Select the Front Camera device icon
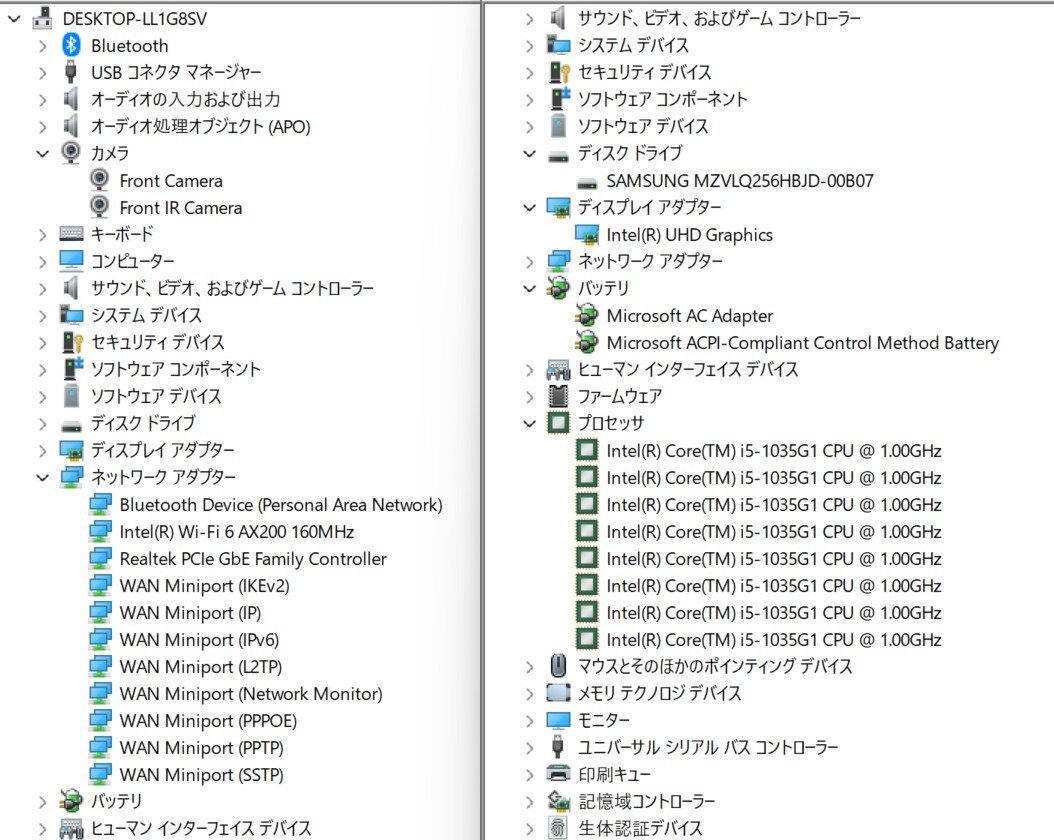 99,180
